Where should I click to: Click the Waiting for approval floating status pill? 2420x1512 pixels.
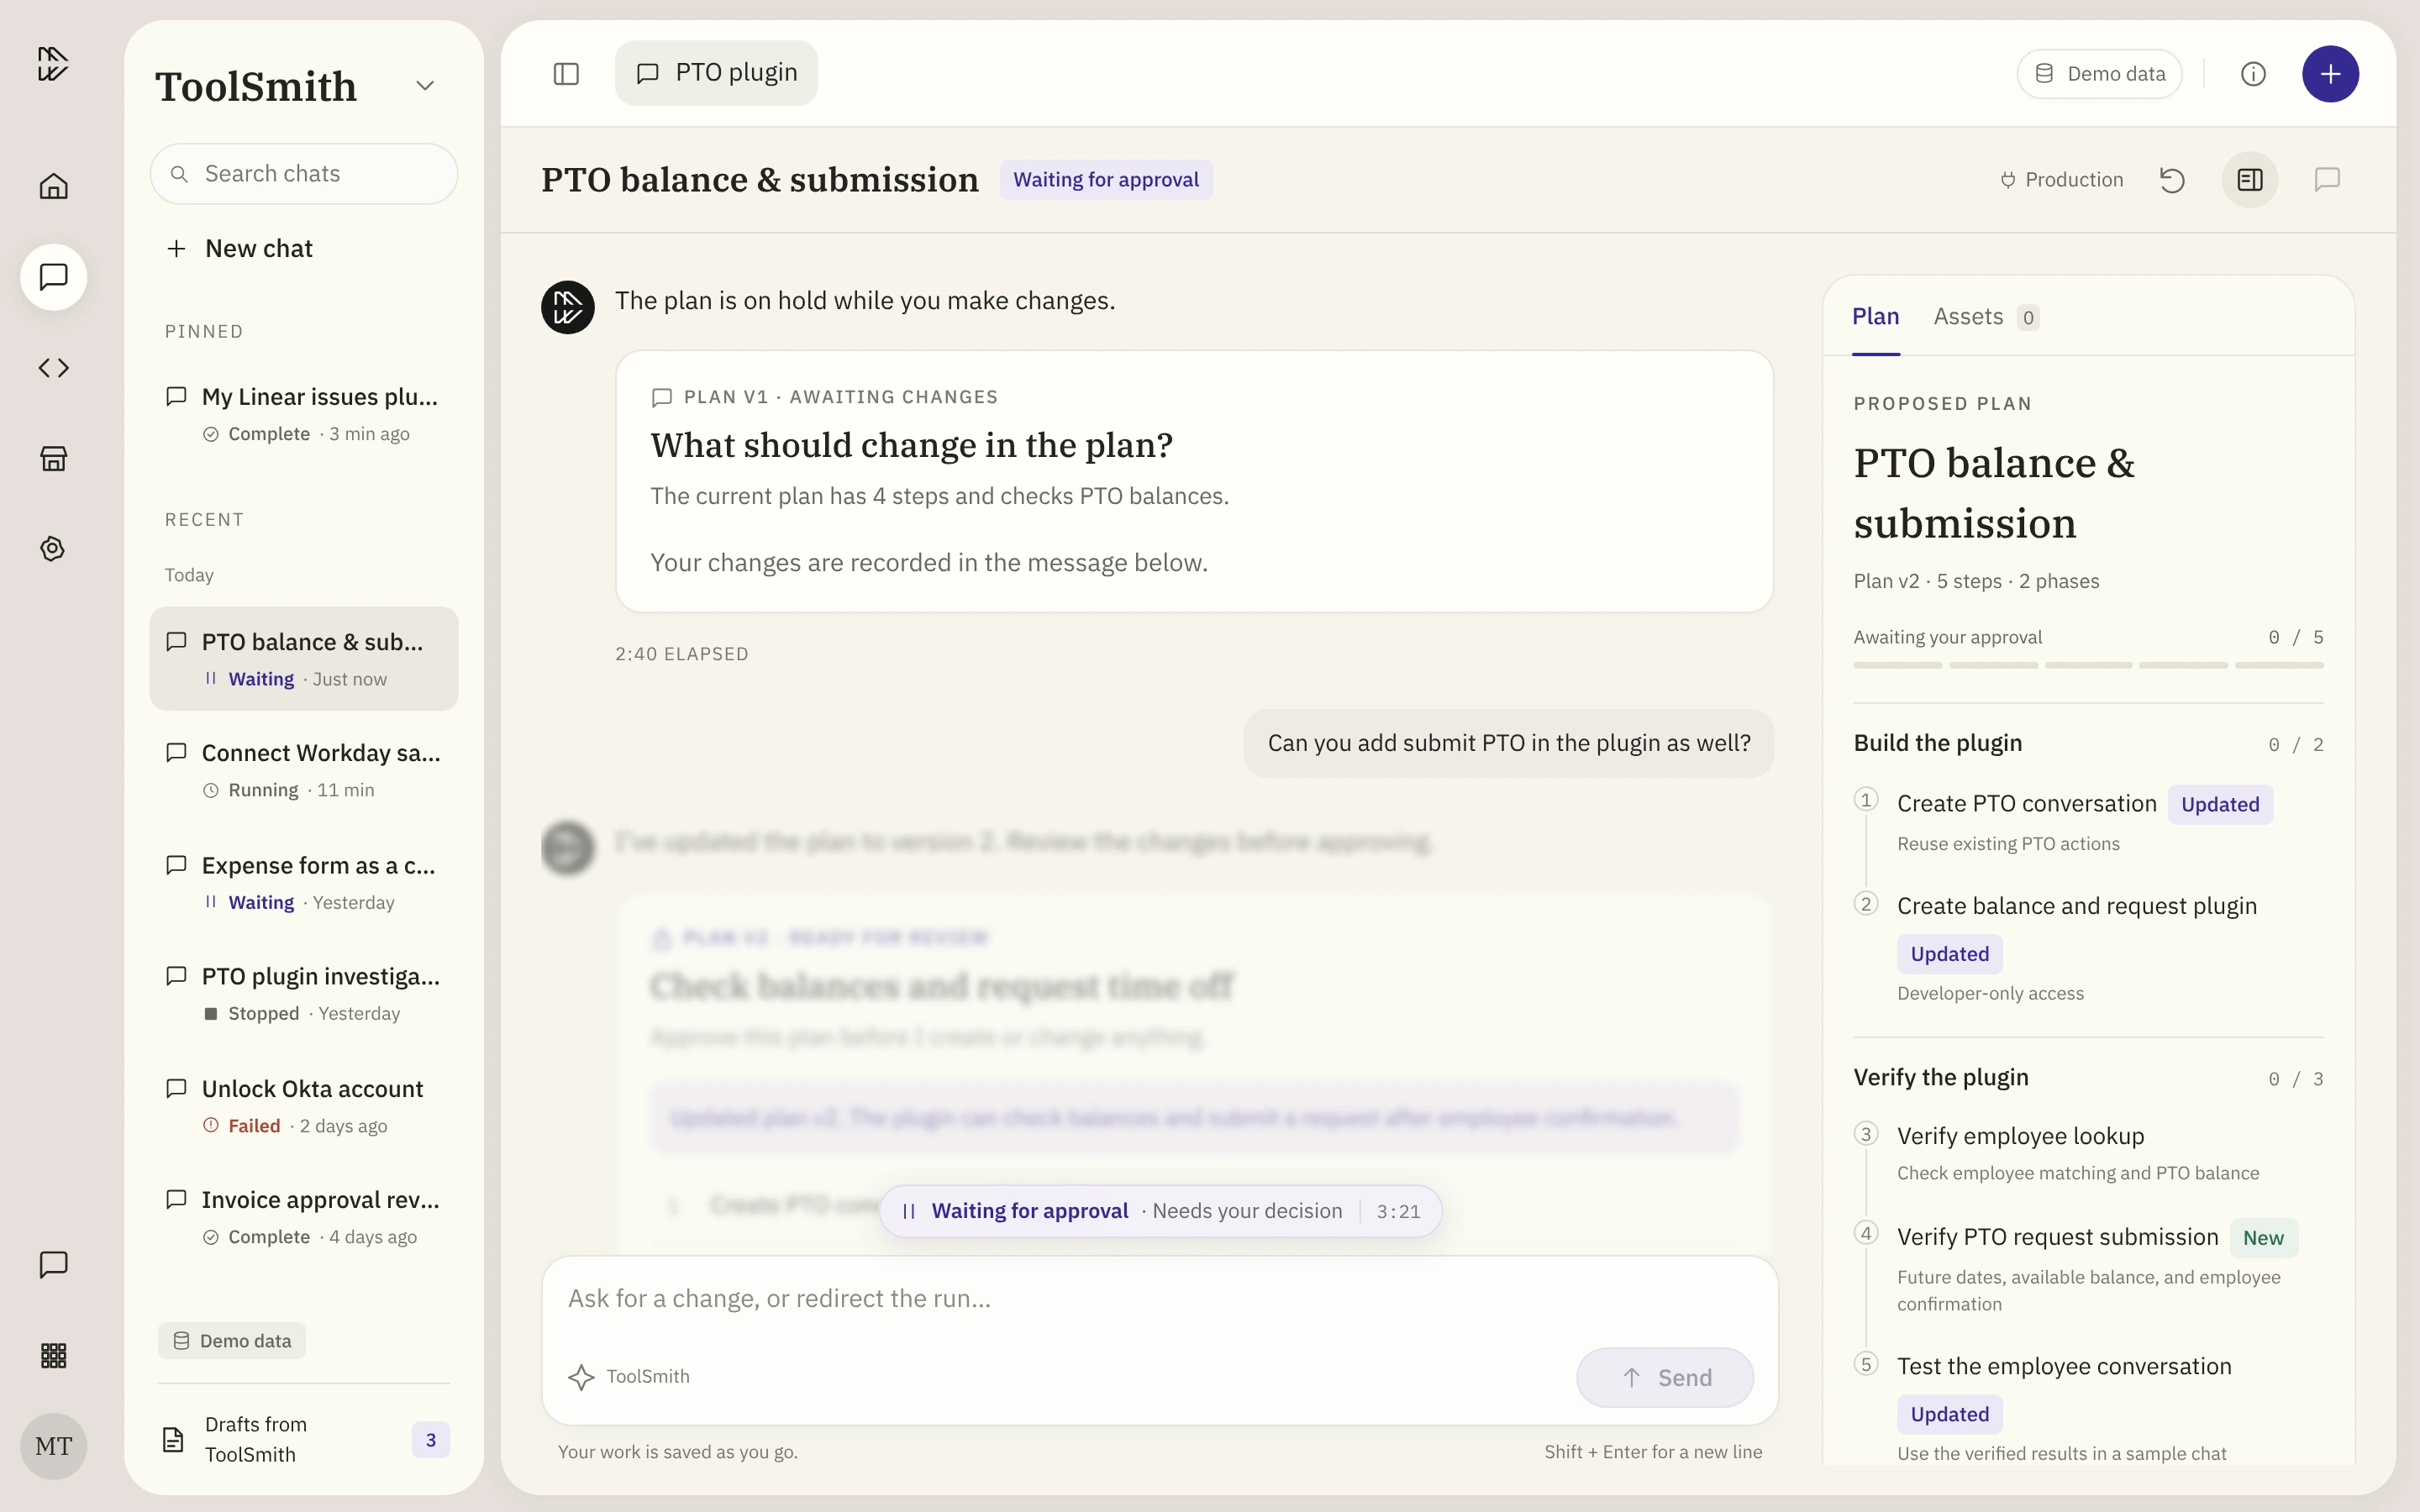1160,1211
